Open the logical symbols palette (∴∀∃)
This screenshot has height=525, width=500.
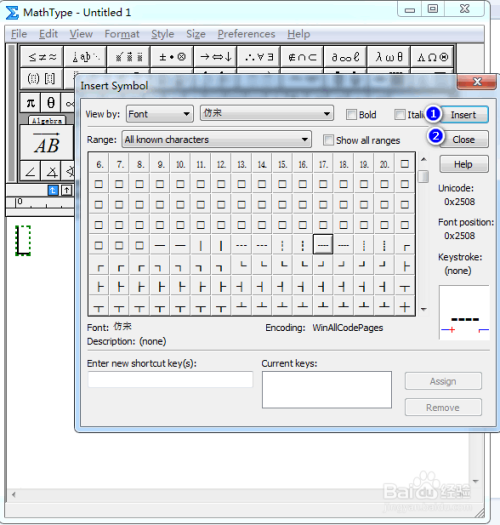(x=259, y=57)
